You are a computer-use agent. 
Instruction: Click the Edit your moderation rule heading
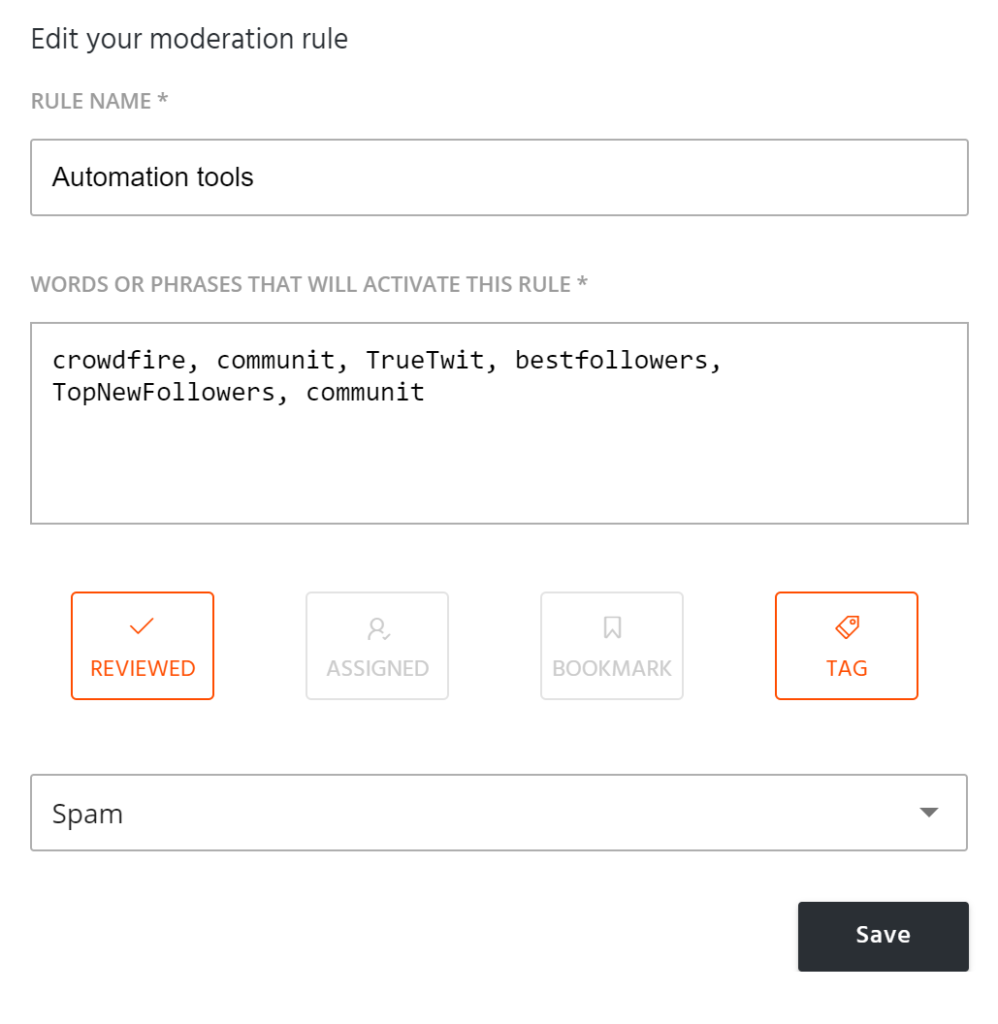click(x=189, y=39)
